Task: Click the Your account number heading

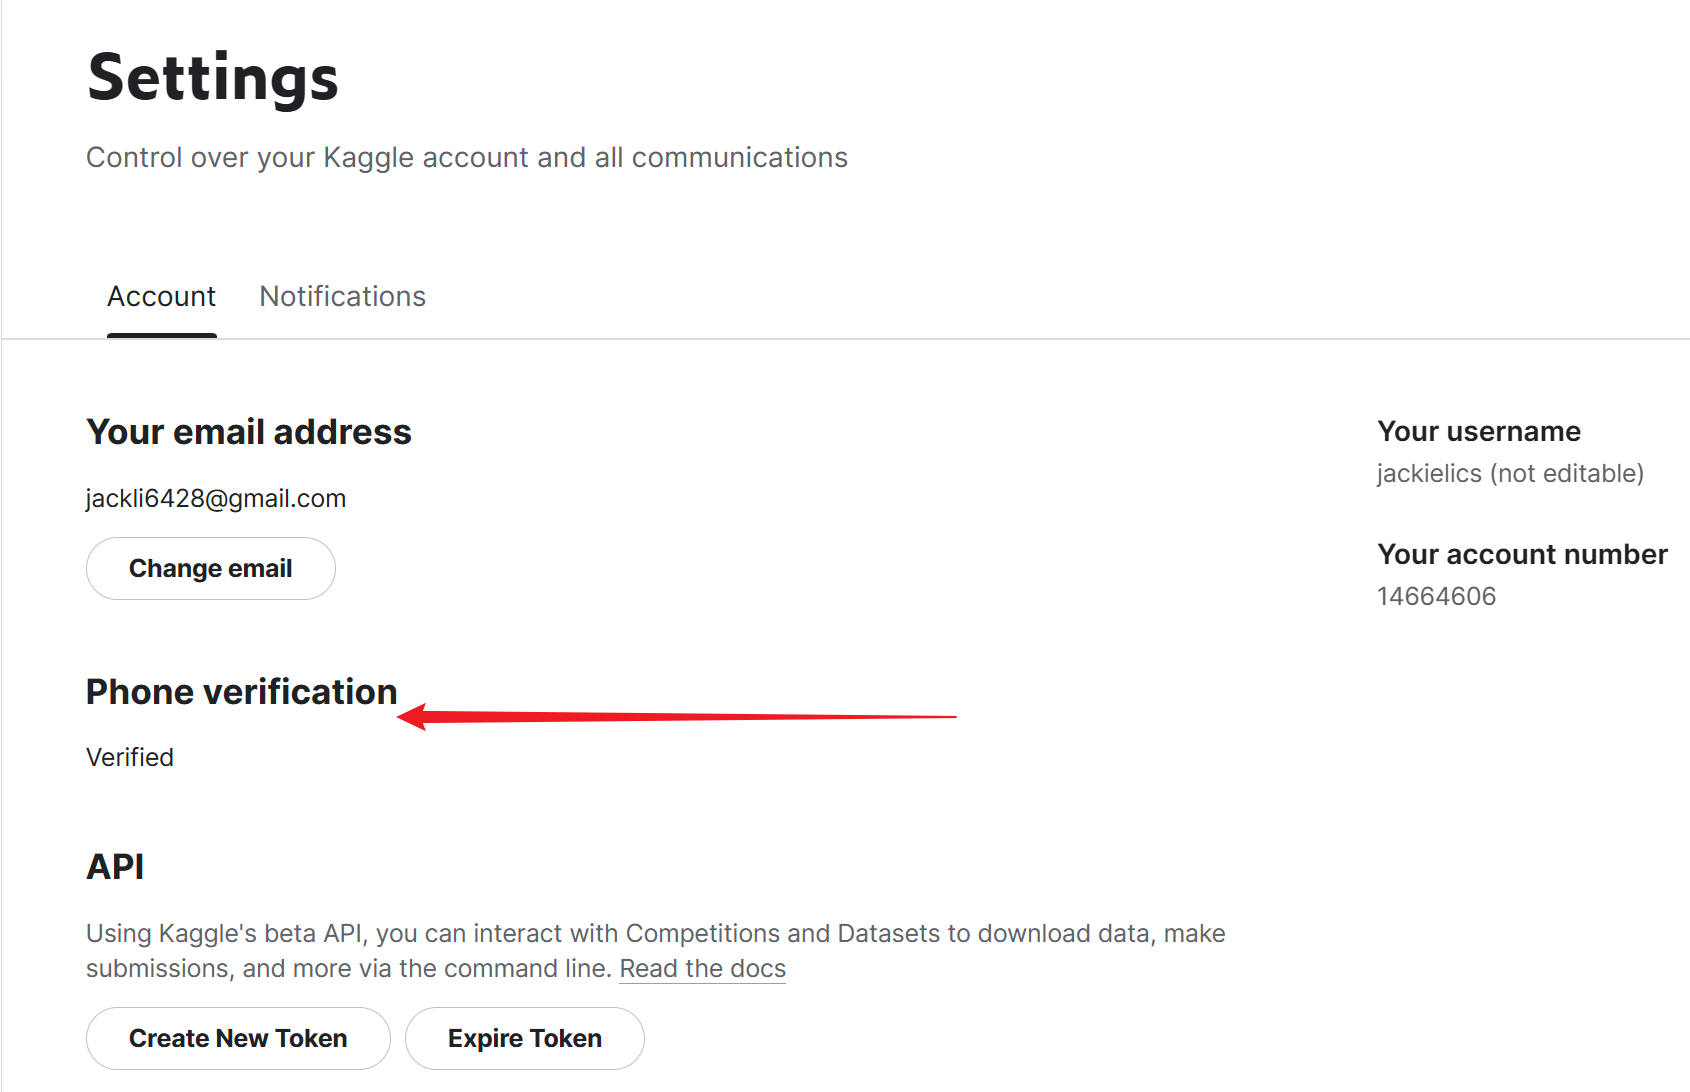Action: coord(1521,555)
